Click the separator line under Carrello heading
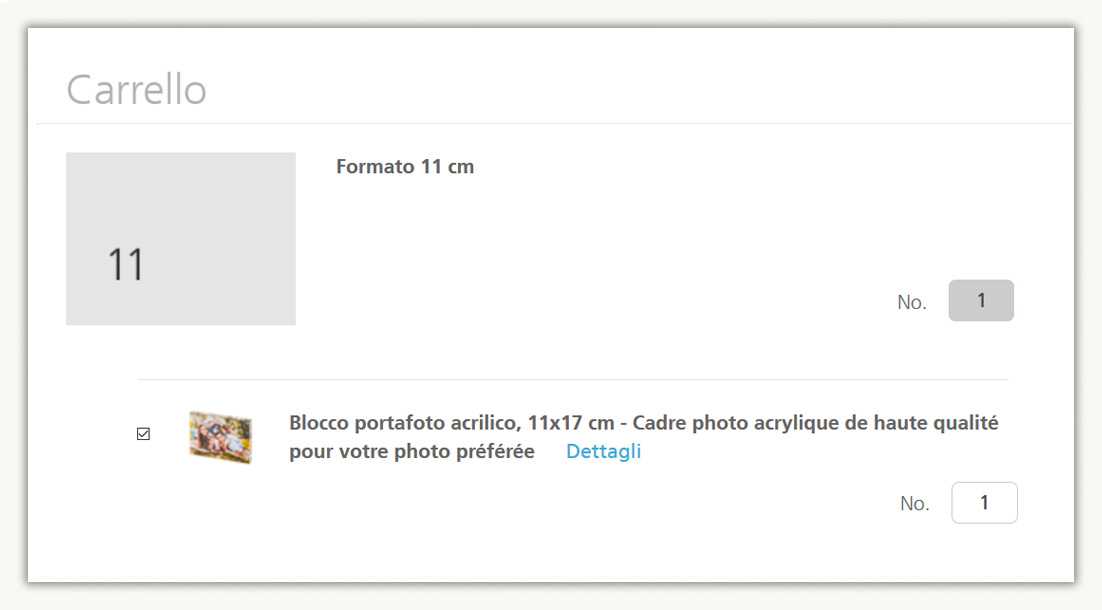This screenshot has height=610, width=1102. (x=554, y=124)
